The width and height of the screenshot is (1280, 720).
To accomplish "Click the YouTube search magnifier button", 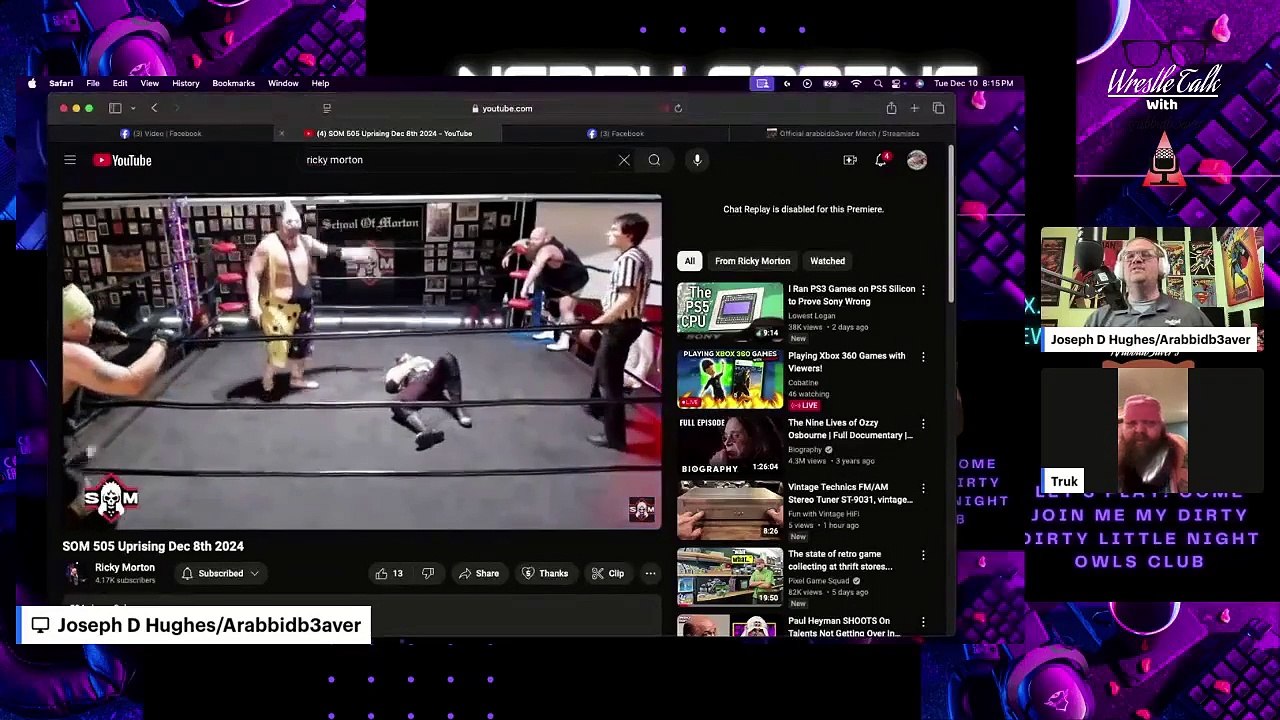I will 654,160.
